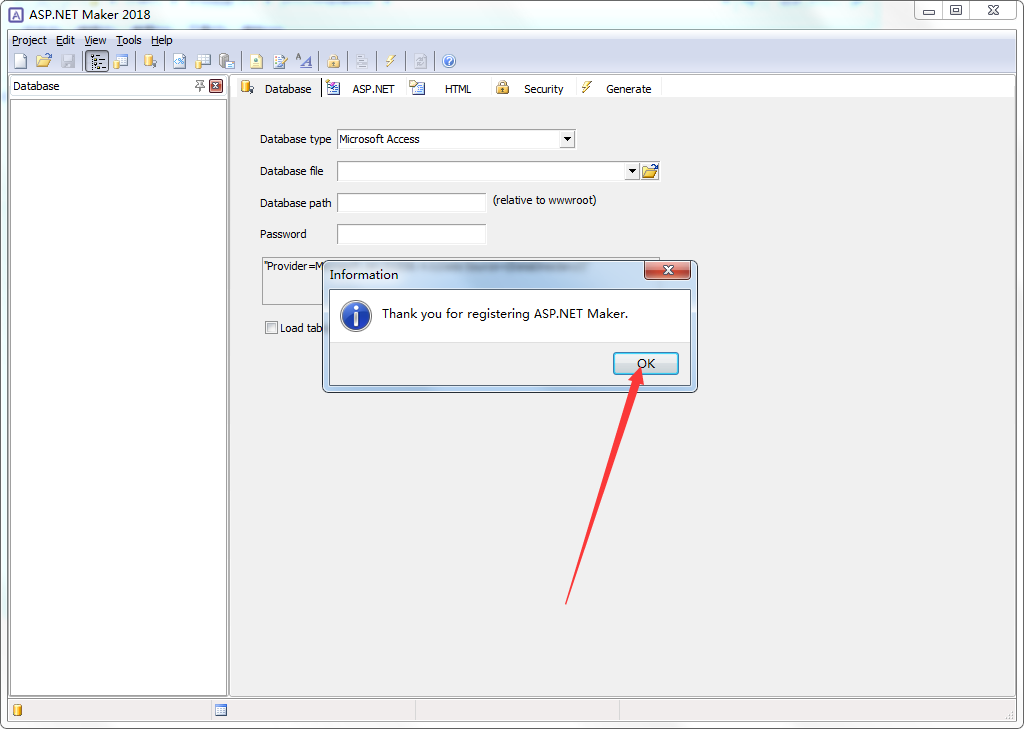1024x729 pixels.
Task: Click the grayed sync document toolbar icon
Action: 420,61
